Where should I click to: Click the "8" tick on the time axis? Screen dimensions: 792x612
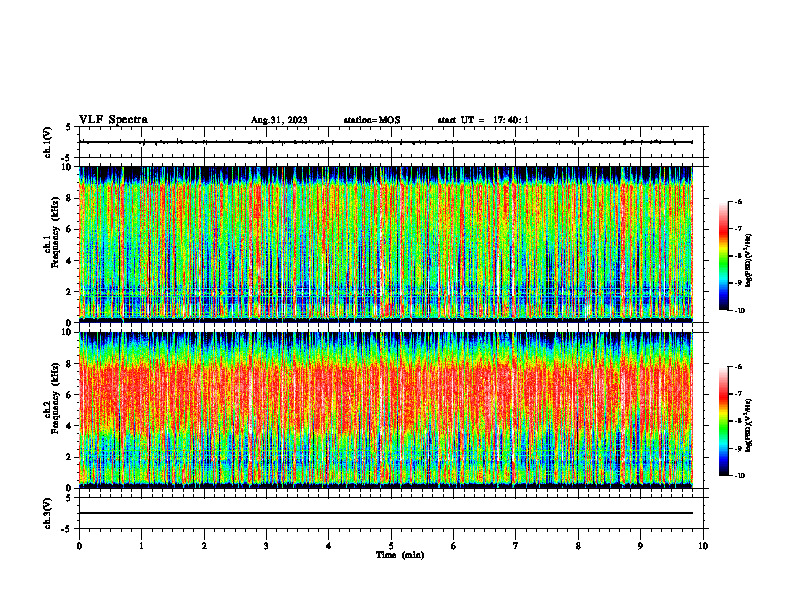(578, 546)
